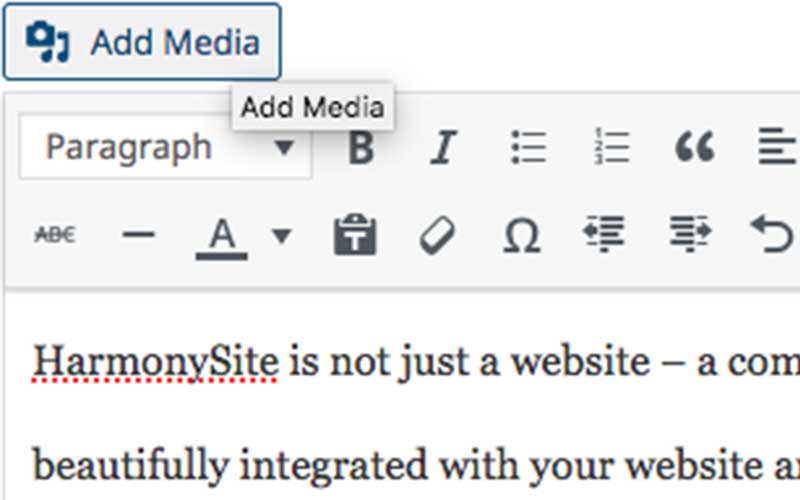Insert a bulleted list

coord(529,148)
